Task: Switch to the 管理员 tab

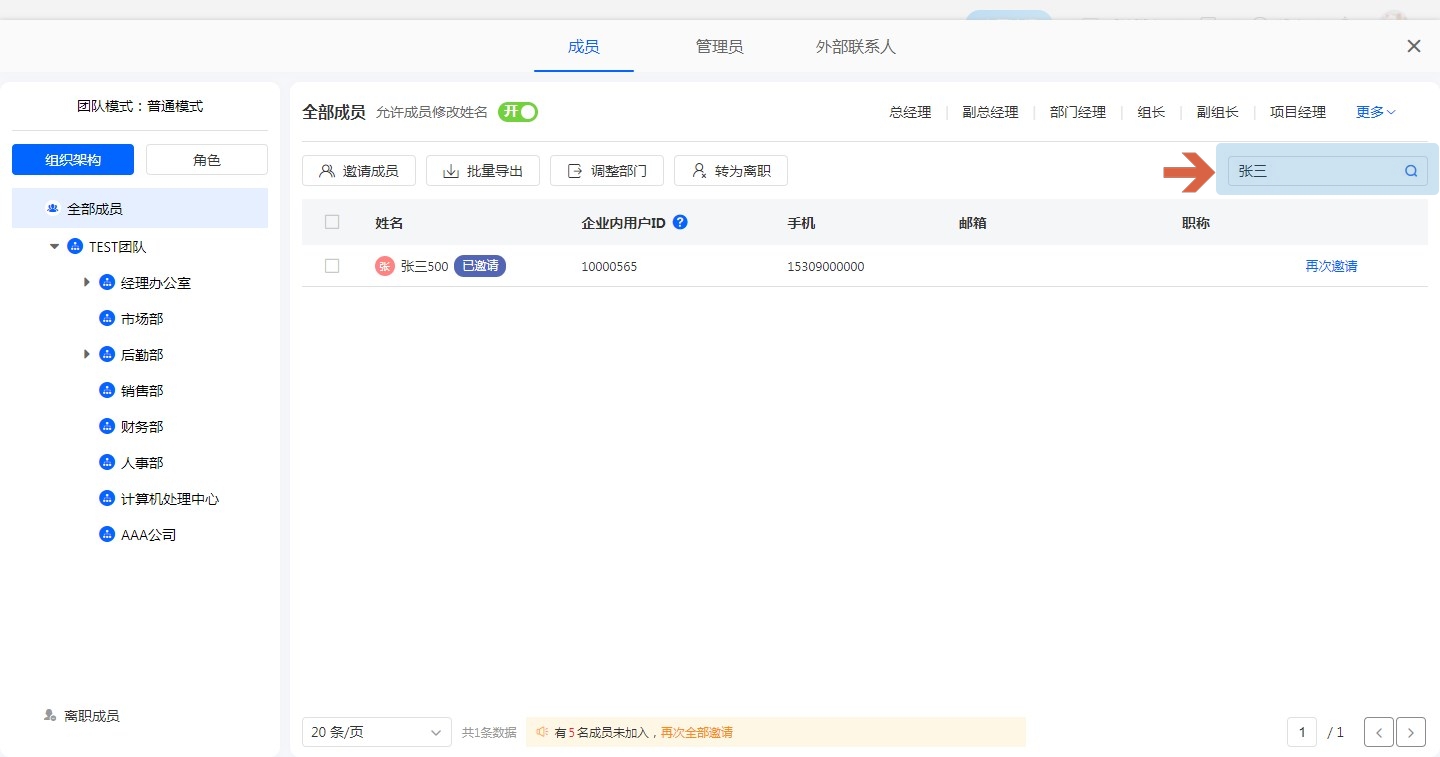Action: click(x=719, y=47)
